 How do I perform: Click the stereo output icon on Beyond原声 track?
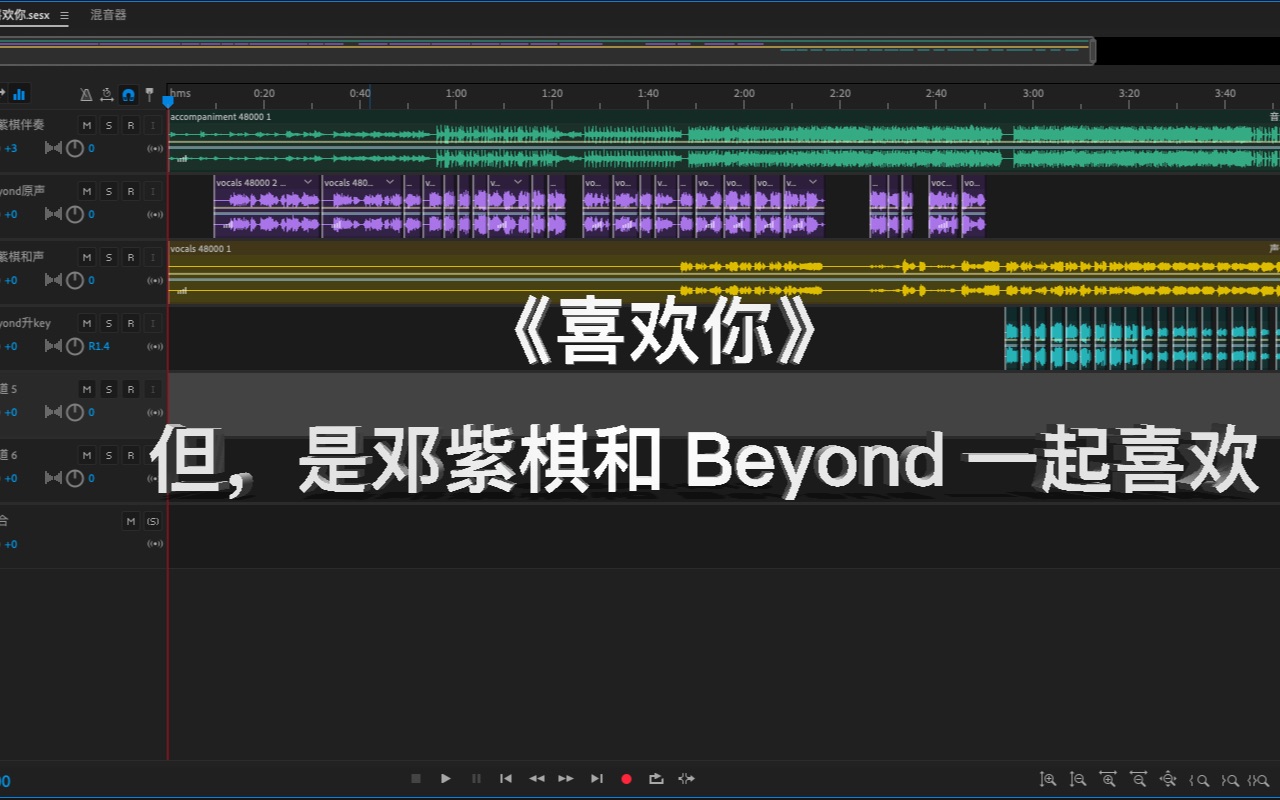[x=155, y=214]
